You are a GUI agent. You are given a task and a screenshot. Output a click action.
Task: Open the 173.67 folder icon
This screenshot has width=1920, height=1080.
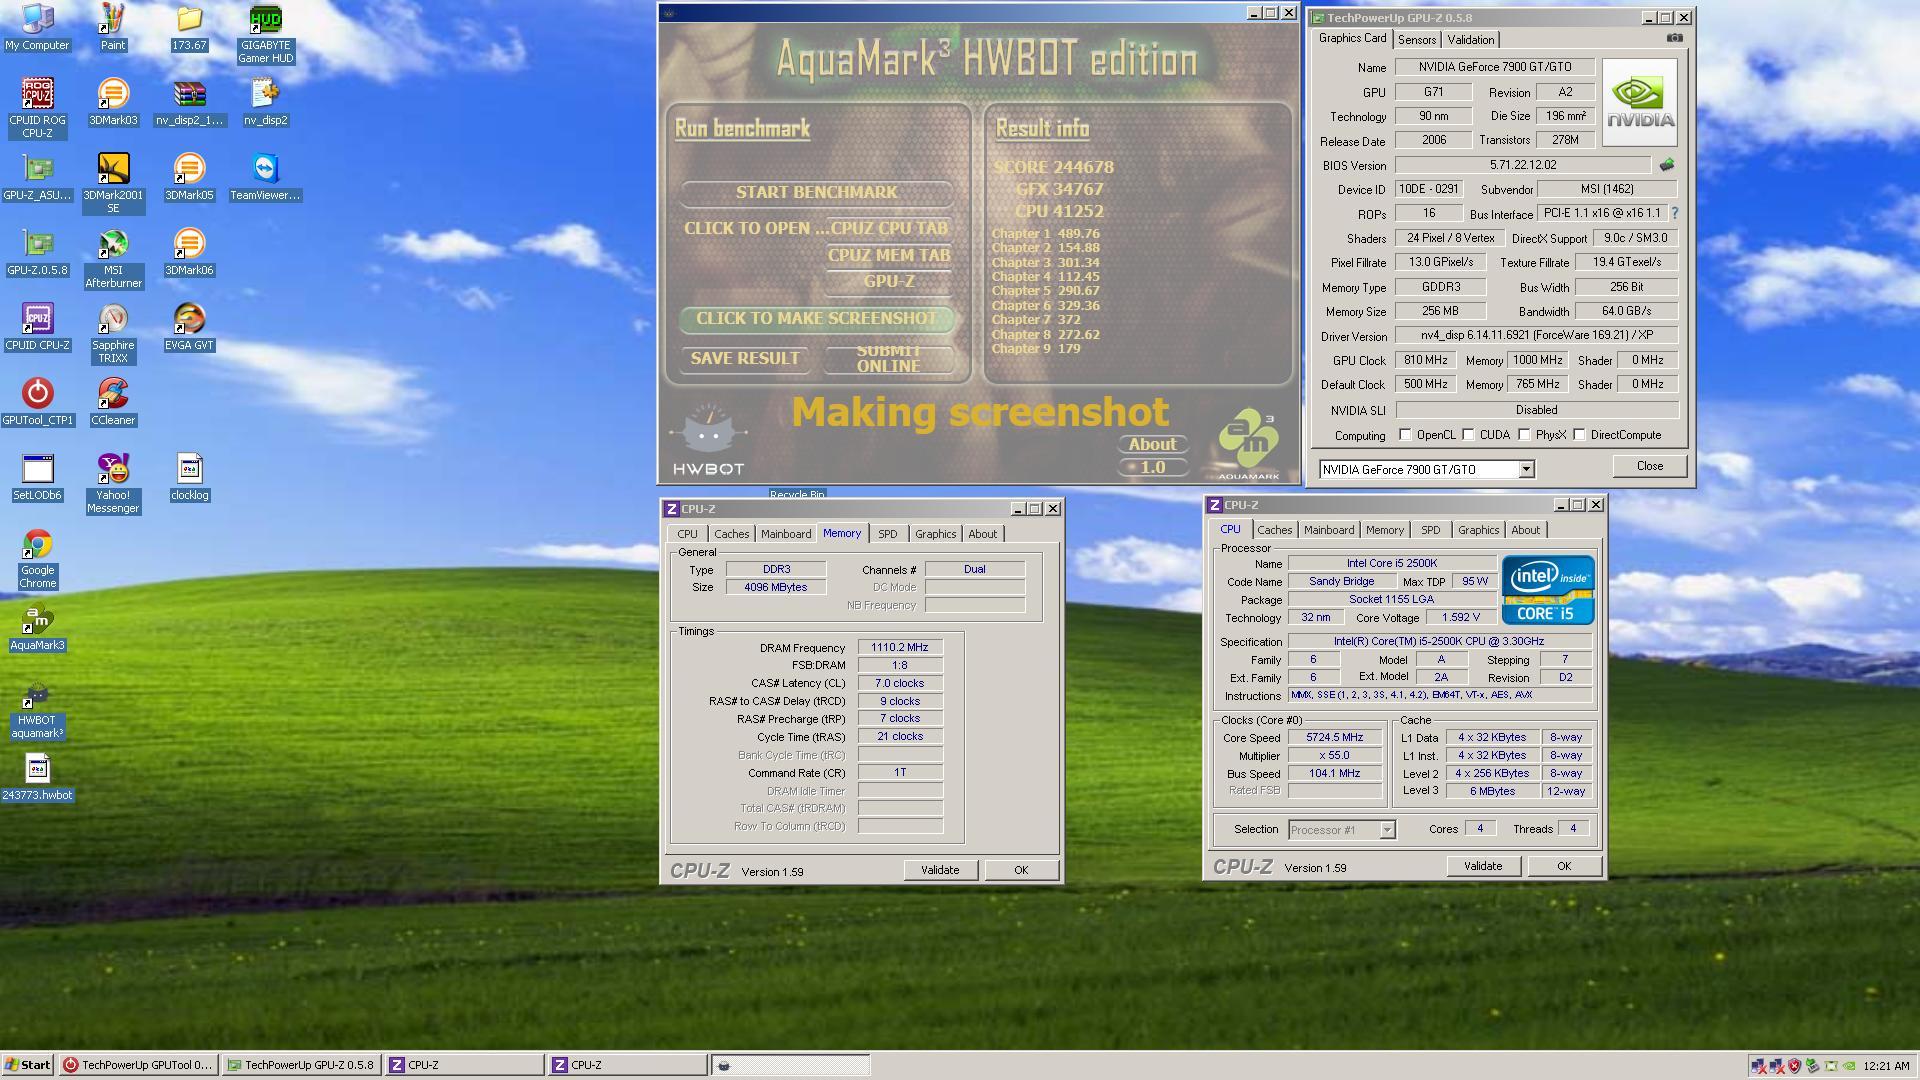pyautogui.click(x=189, y=27)
